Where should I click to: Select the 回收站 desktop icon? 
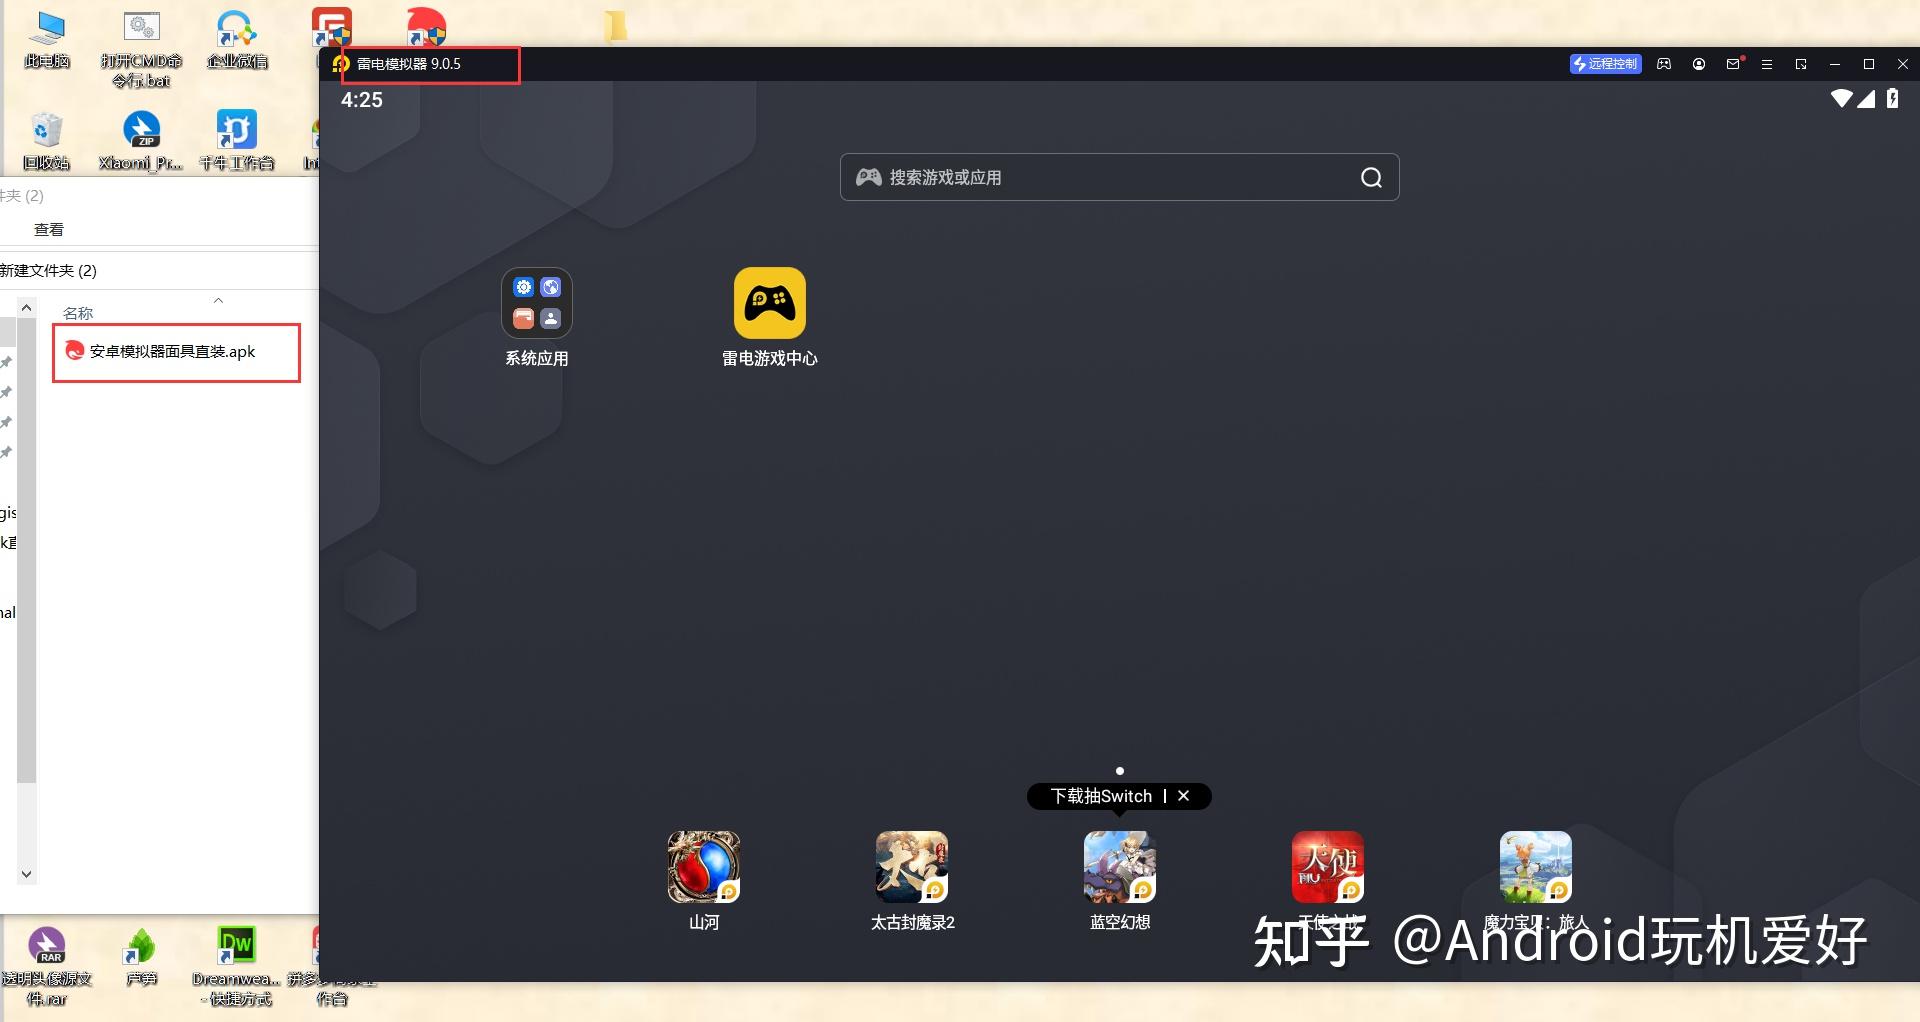pos(47,141)
